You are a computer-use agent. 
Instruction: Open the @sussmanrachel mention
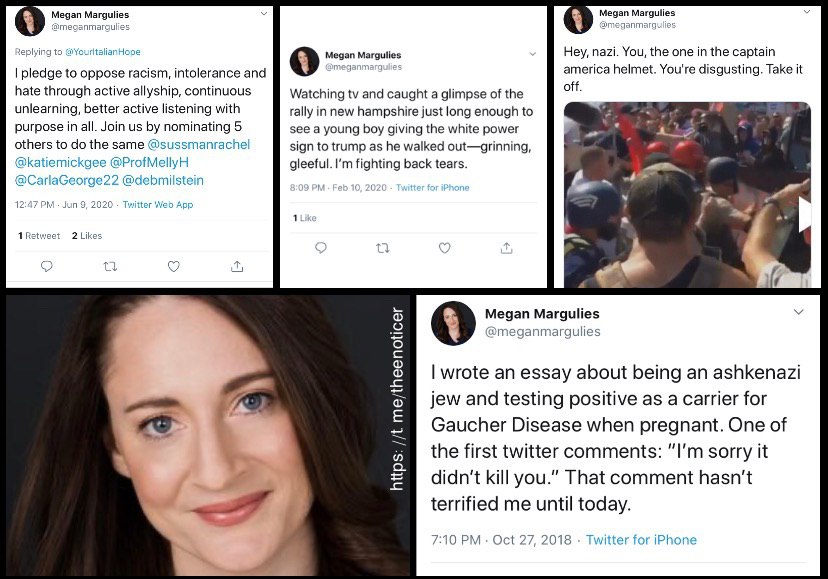click(x=199, y=144)
